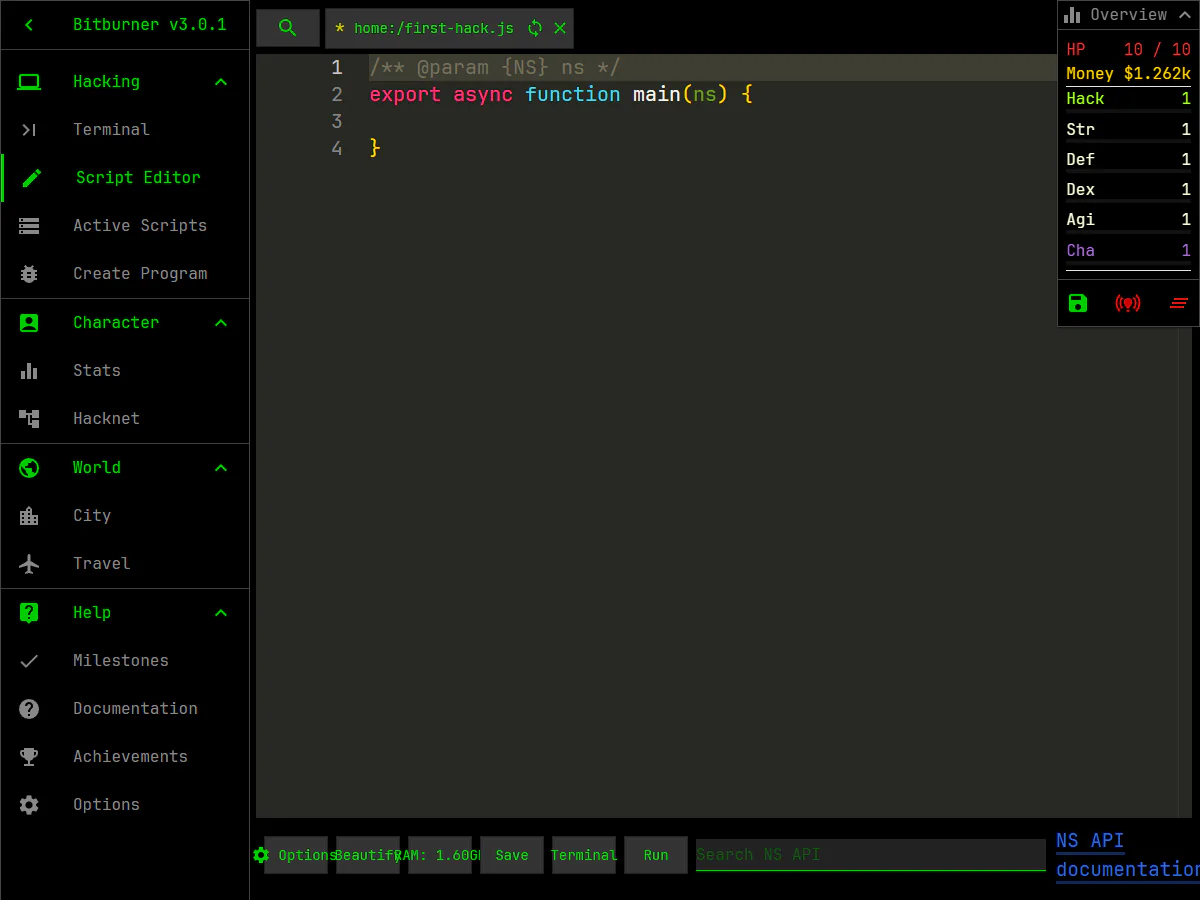Viewport: 1200px width, 900px height.
Task: Click the Travel airplane icon
Action: (29, 564)
